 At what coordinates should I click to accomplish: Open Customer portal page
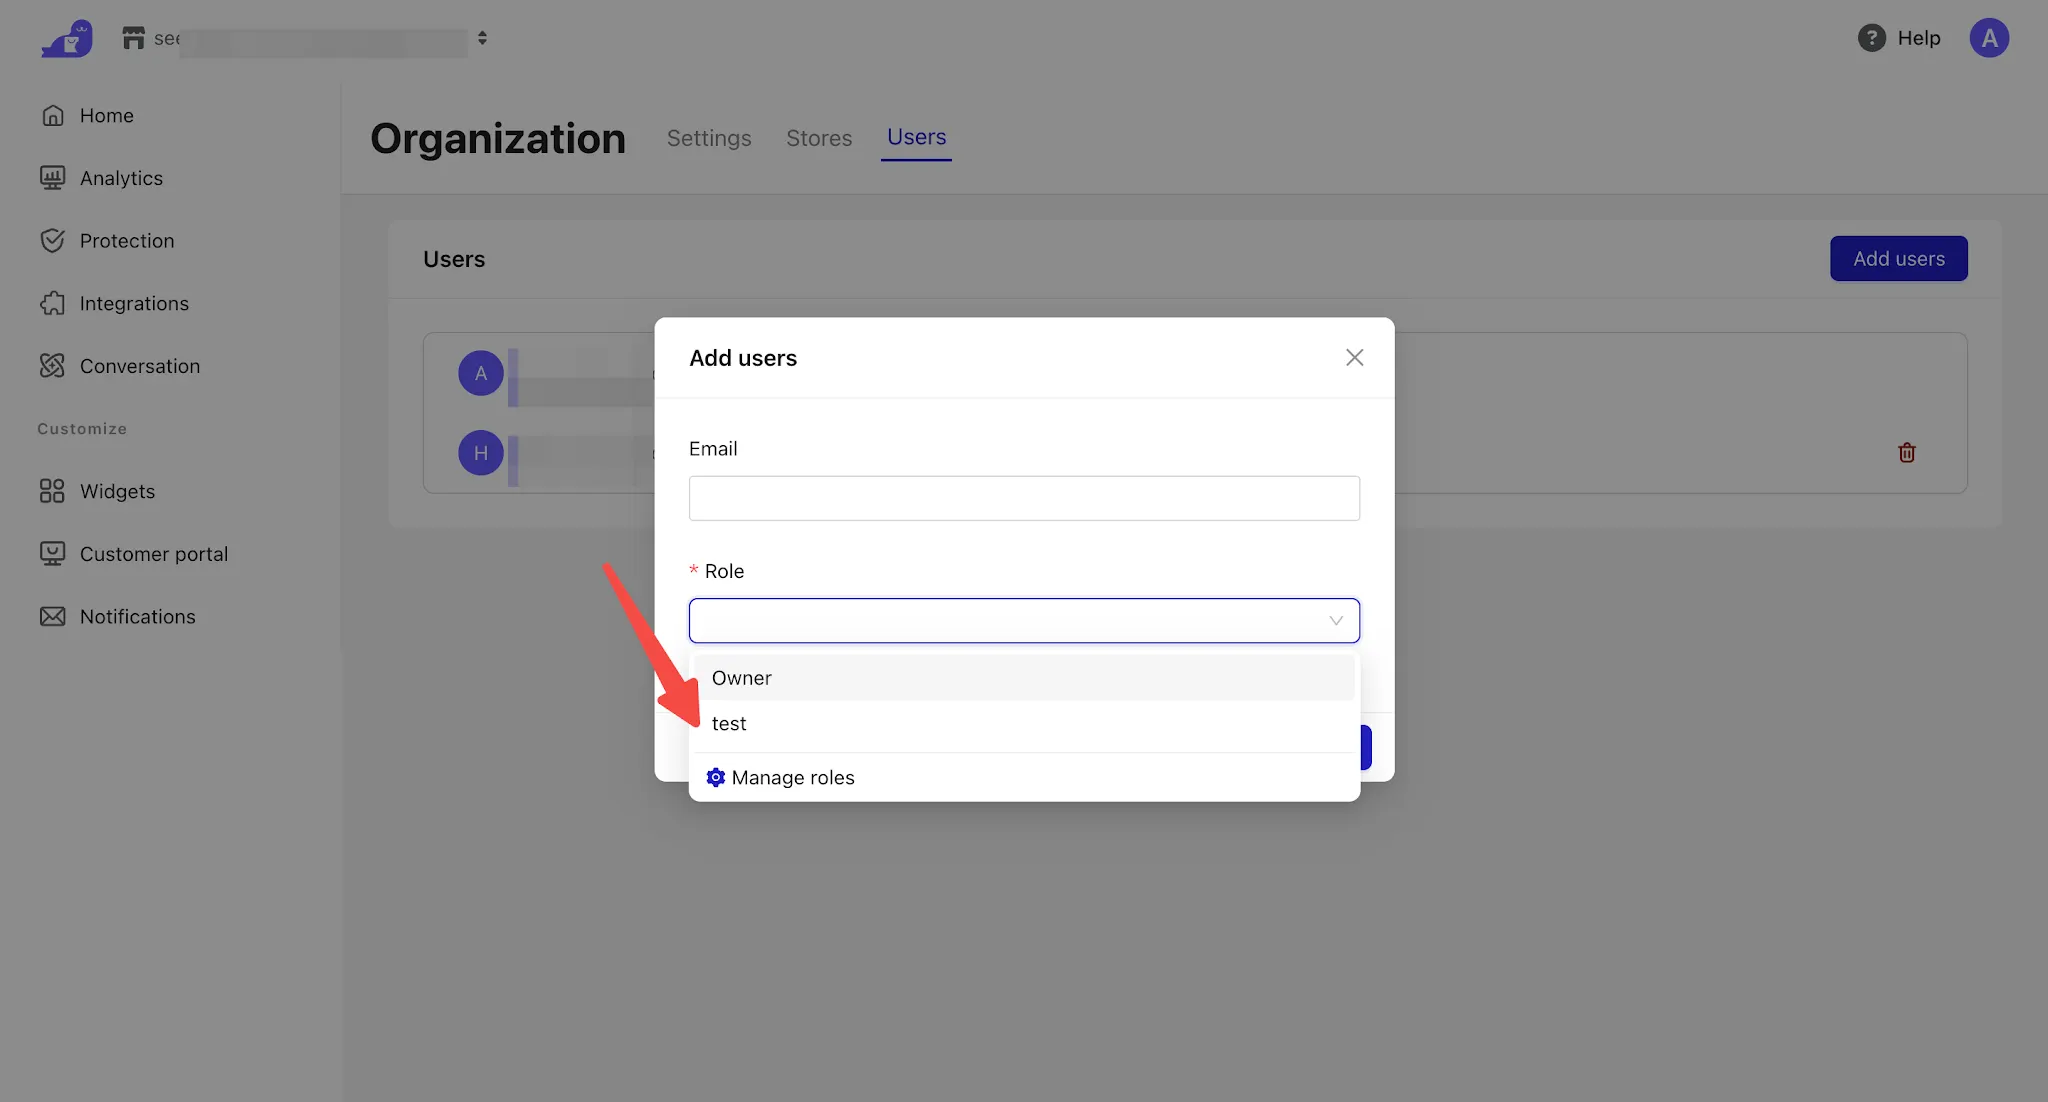154,554
